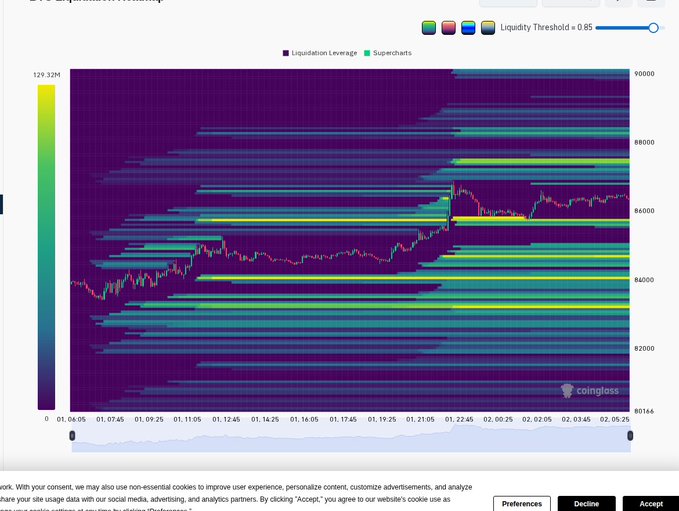Click the Liquidity Threshold slider handle
Screen dimensions: 679x511
(x=653, y=28)
